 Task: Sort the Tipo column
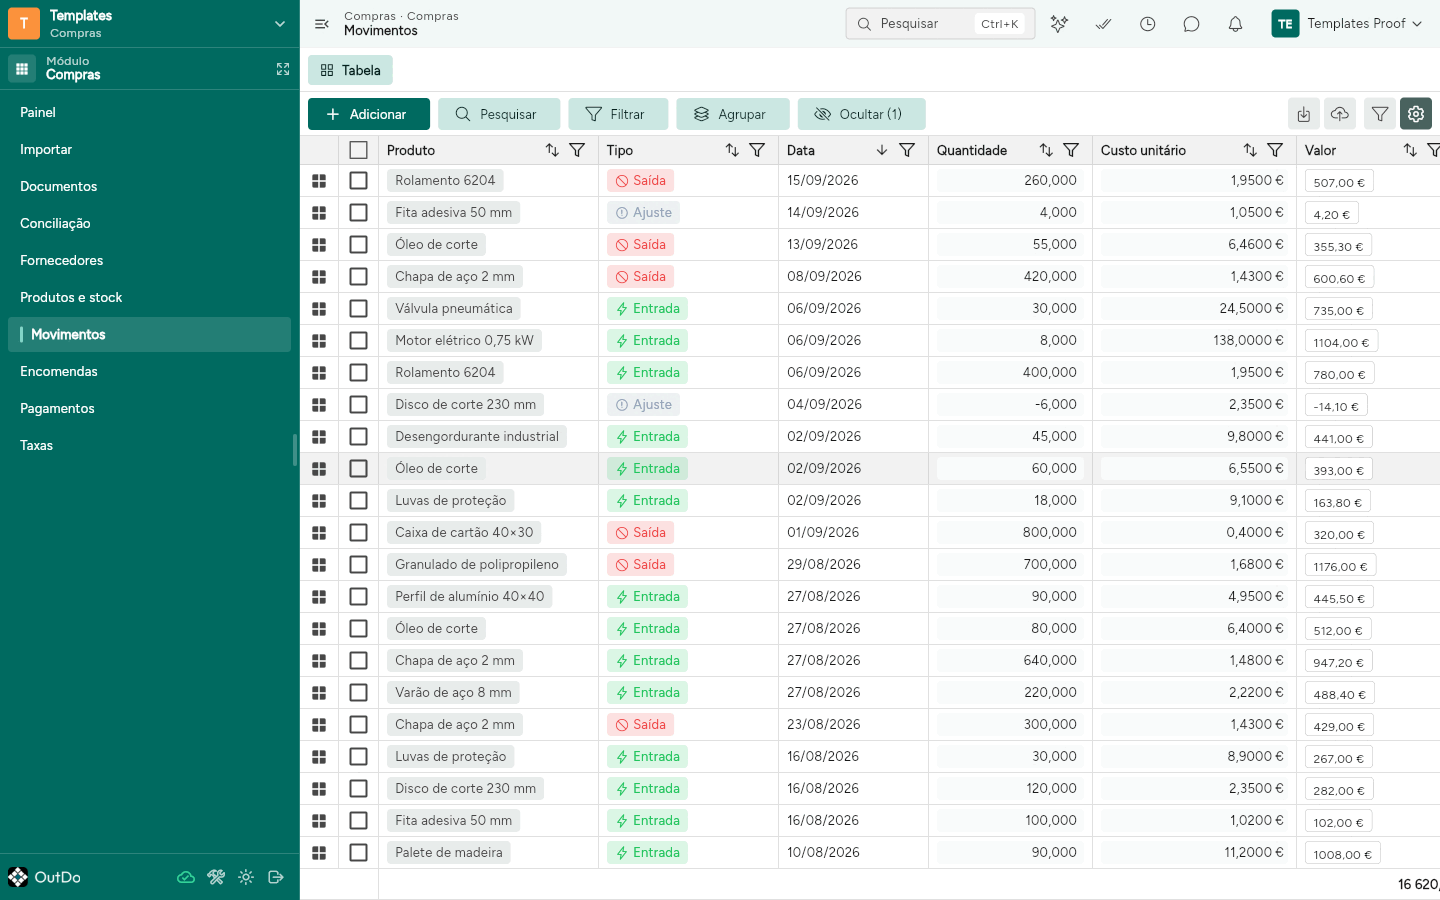732,150
